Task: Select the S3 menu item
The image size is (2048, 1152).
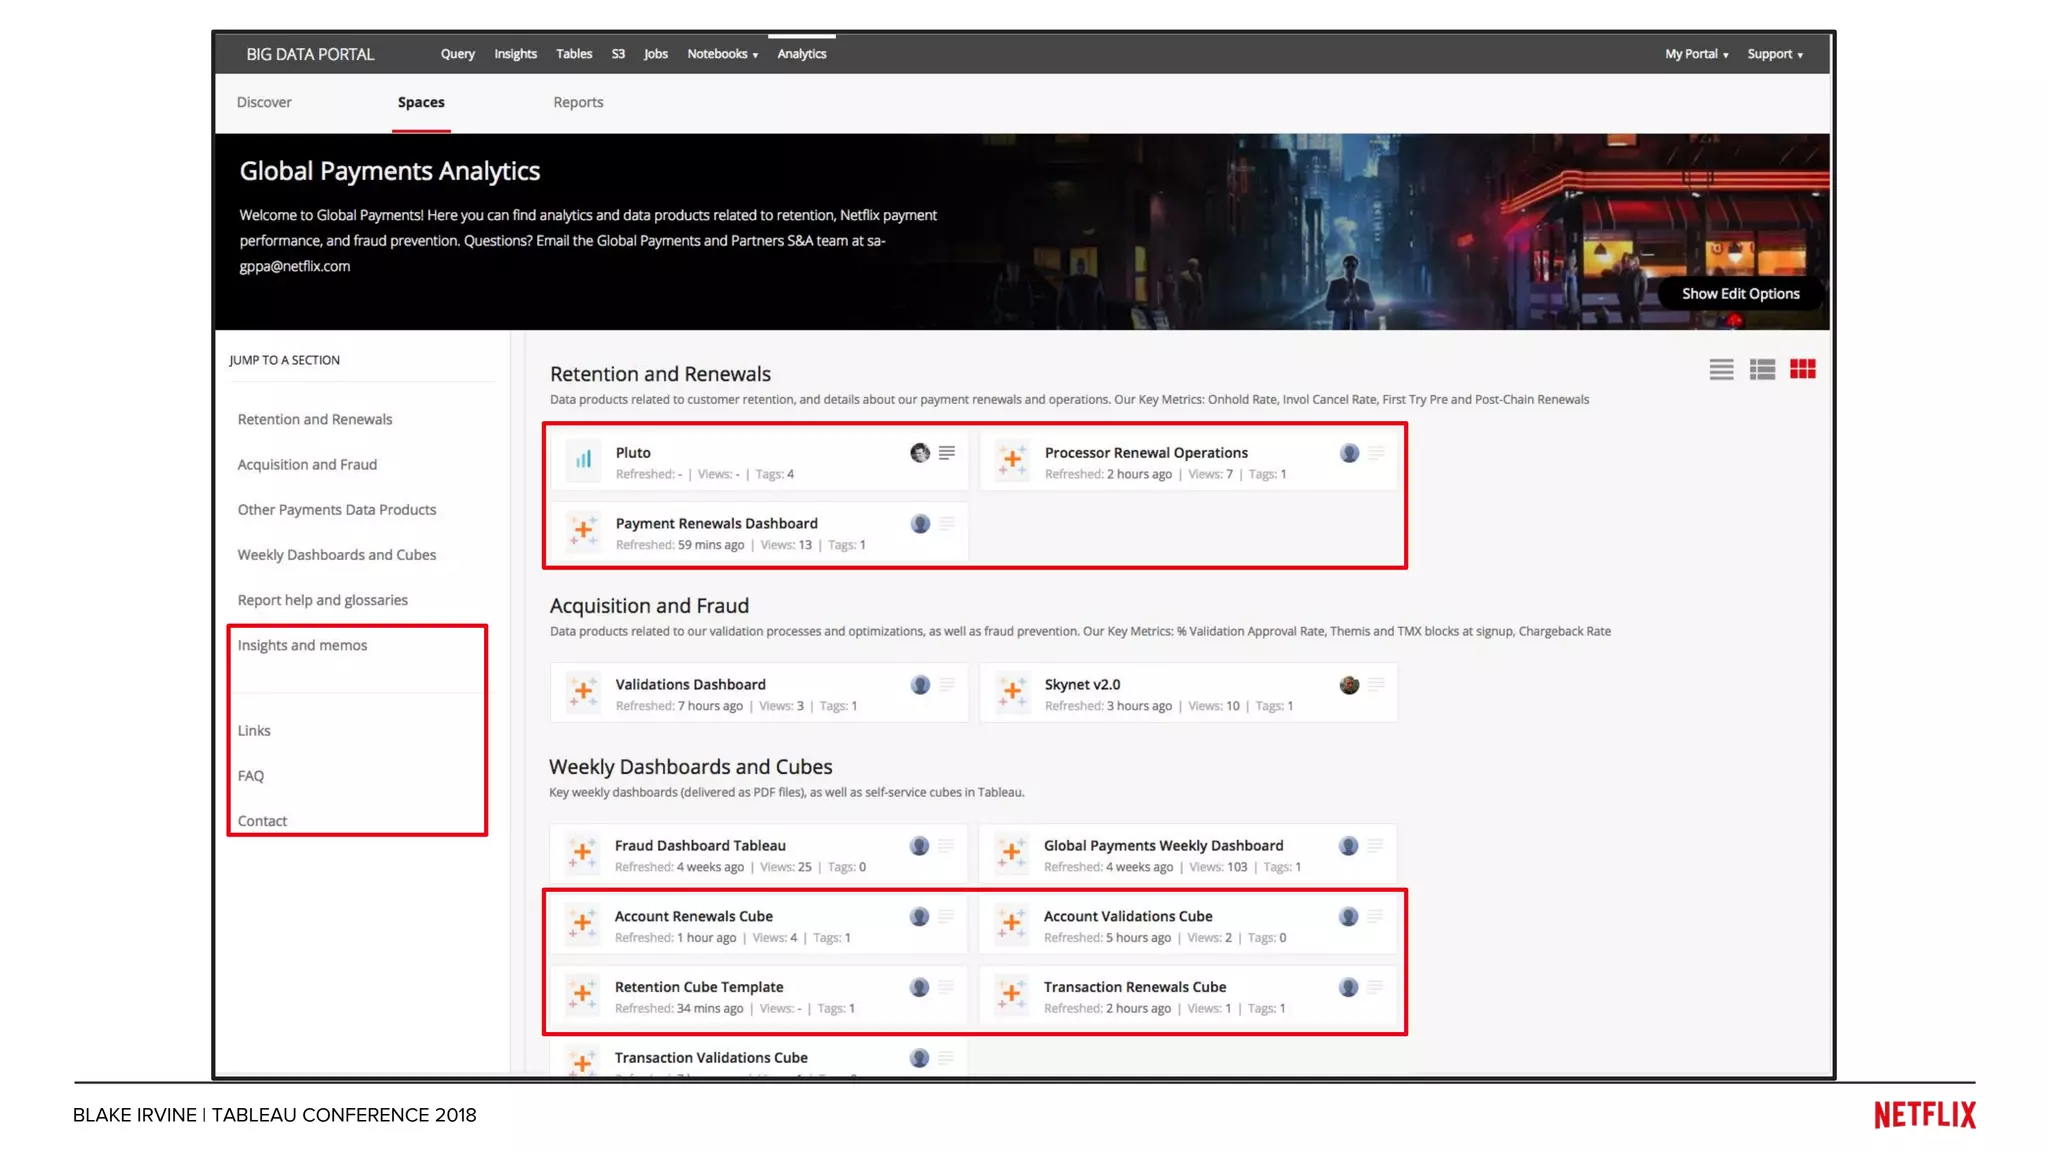Action: pos(618,54)
